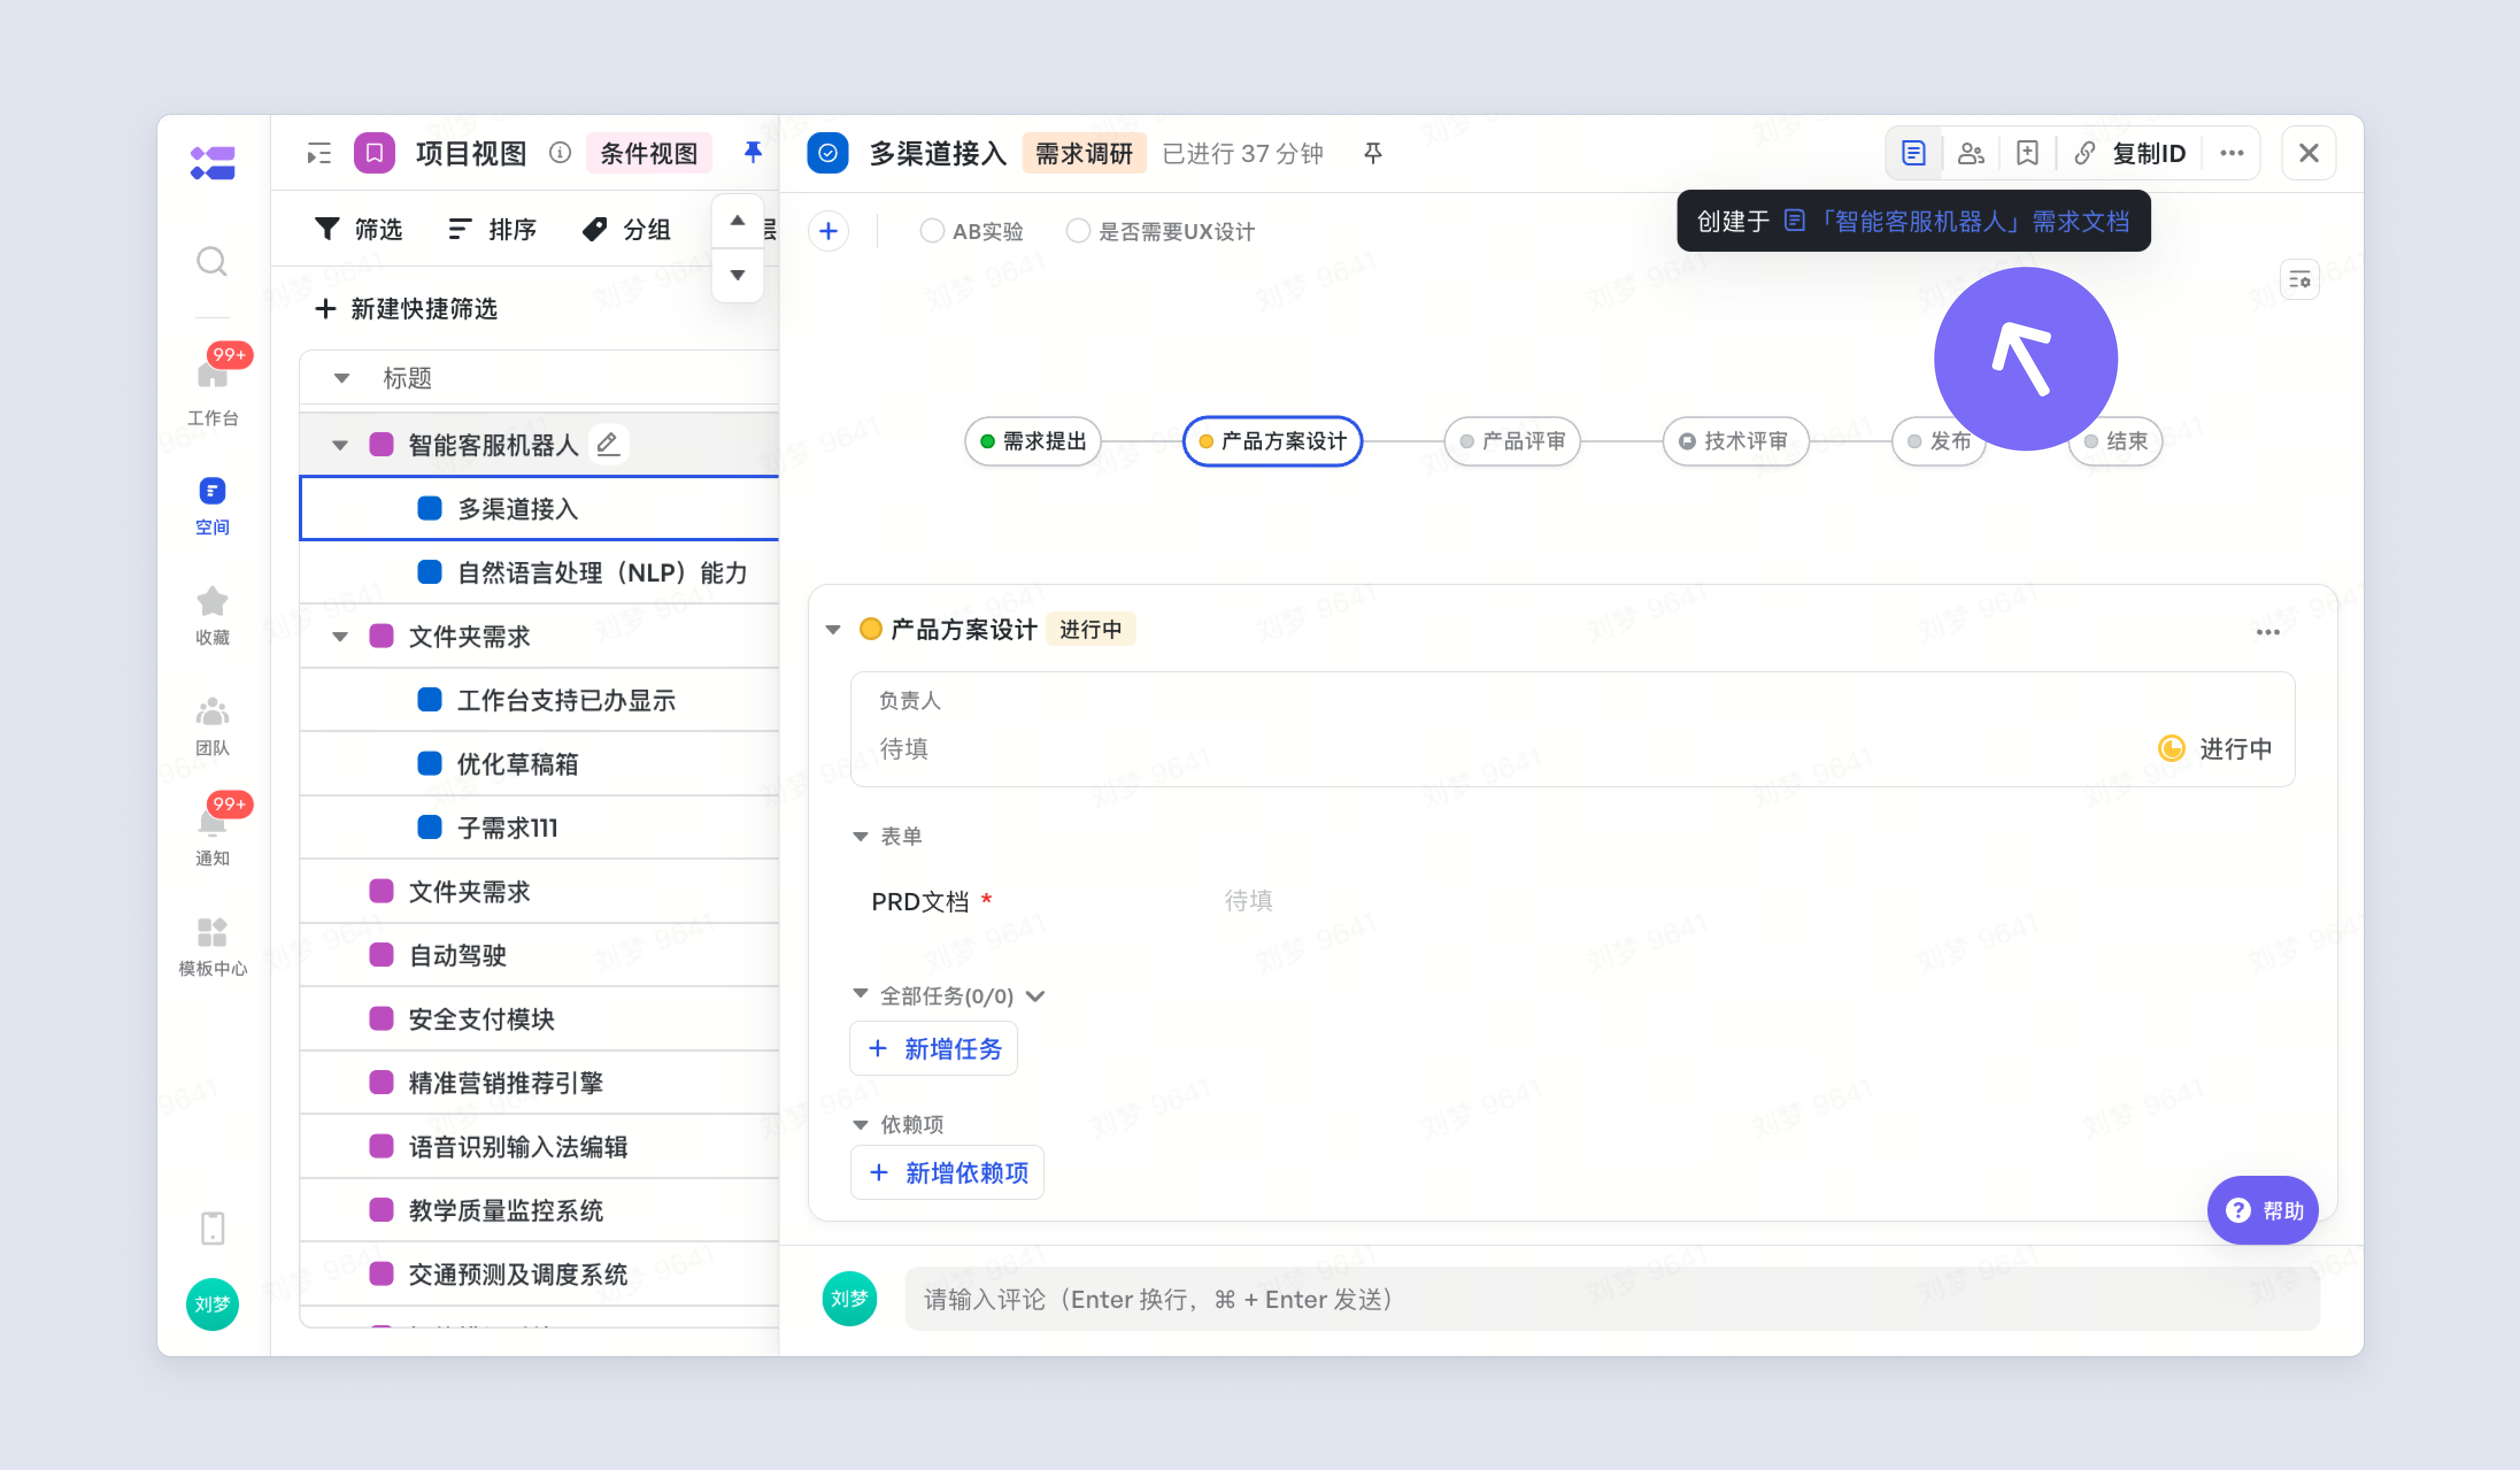Open the 排序 sort menu

pos(492,229)
